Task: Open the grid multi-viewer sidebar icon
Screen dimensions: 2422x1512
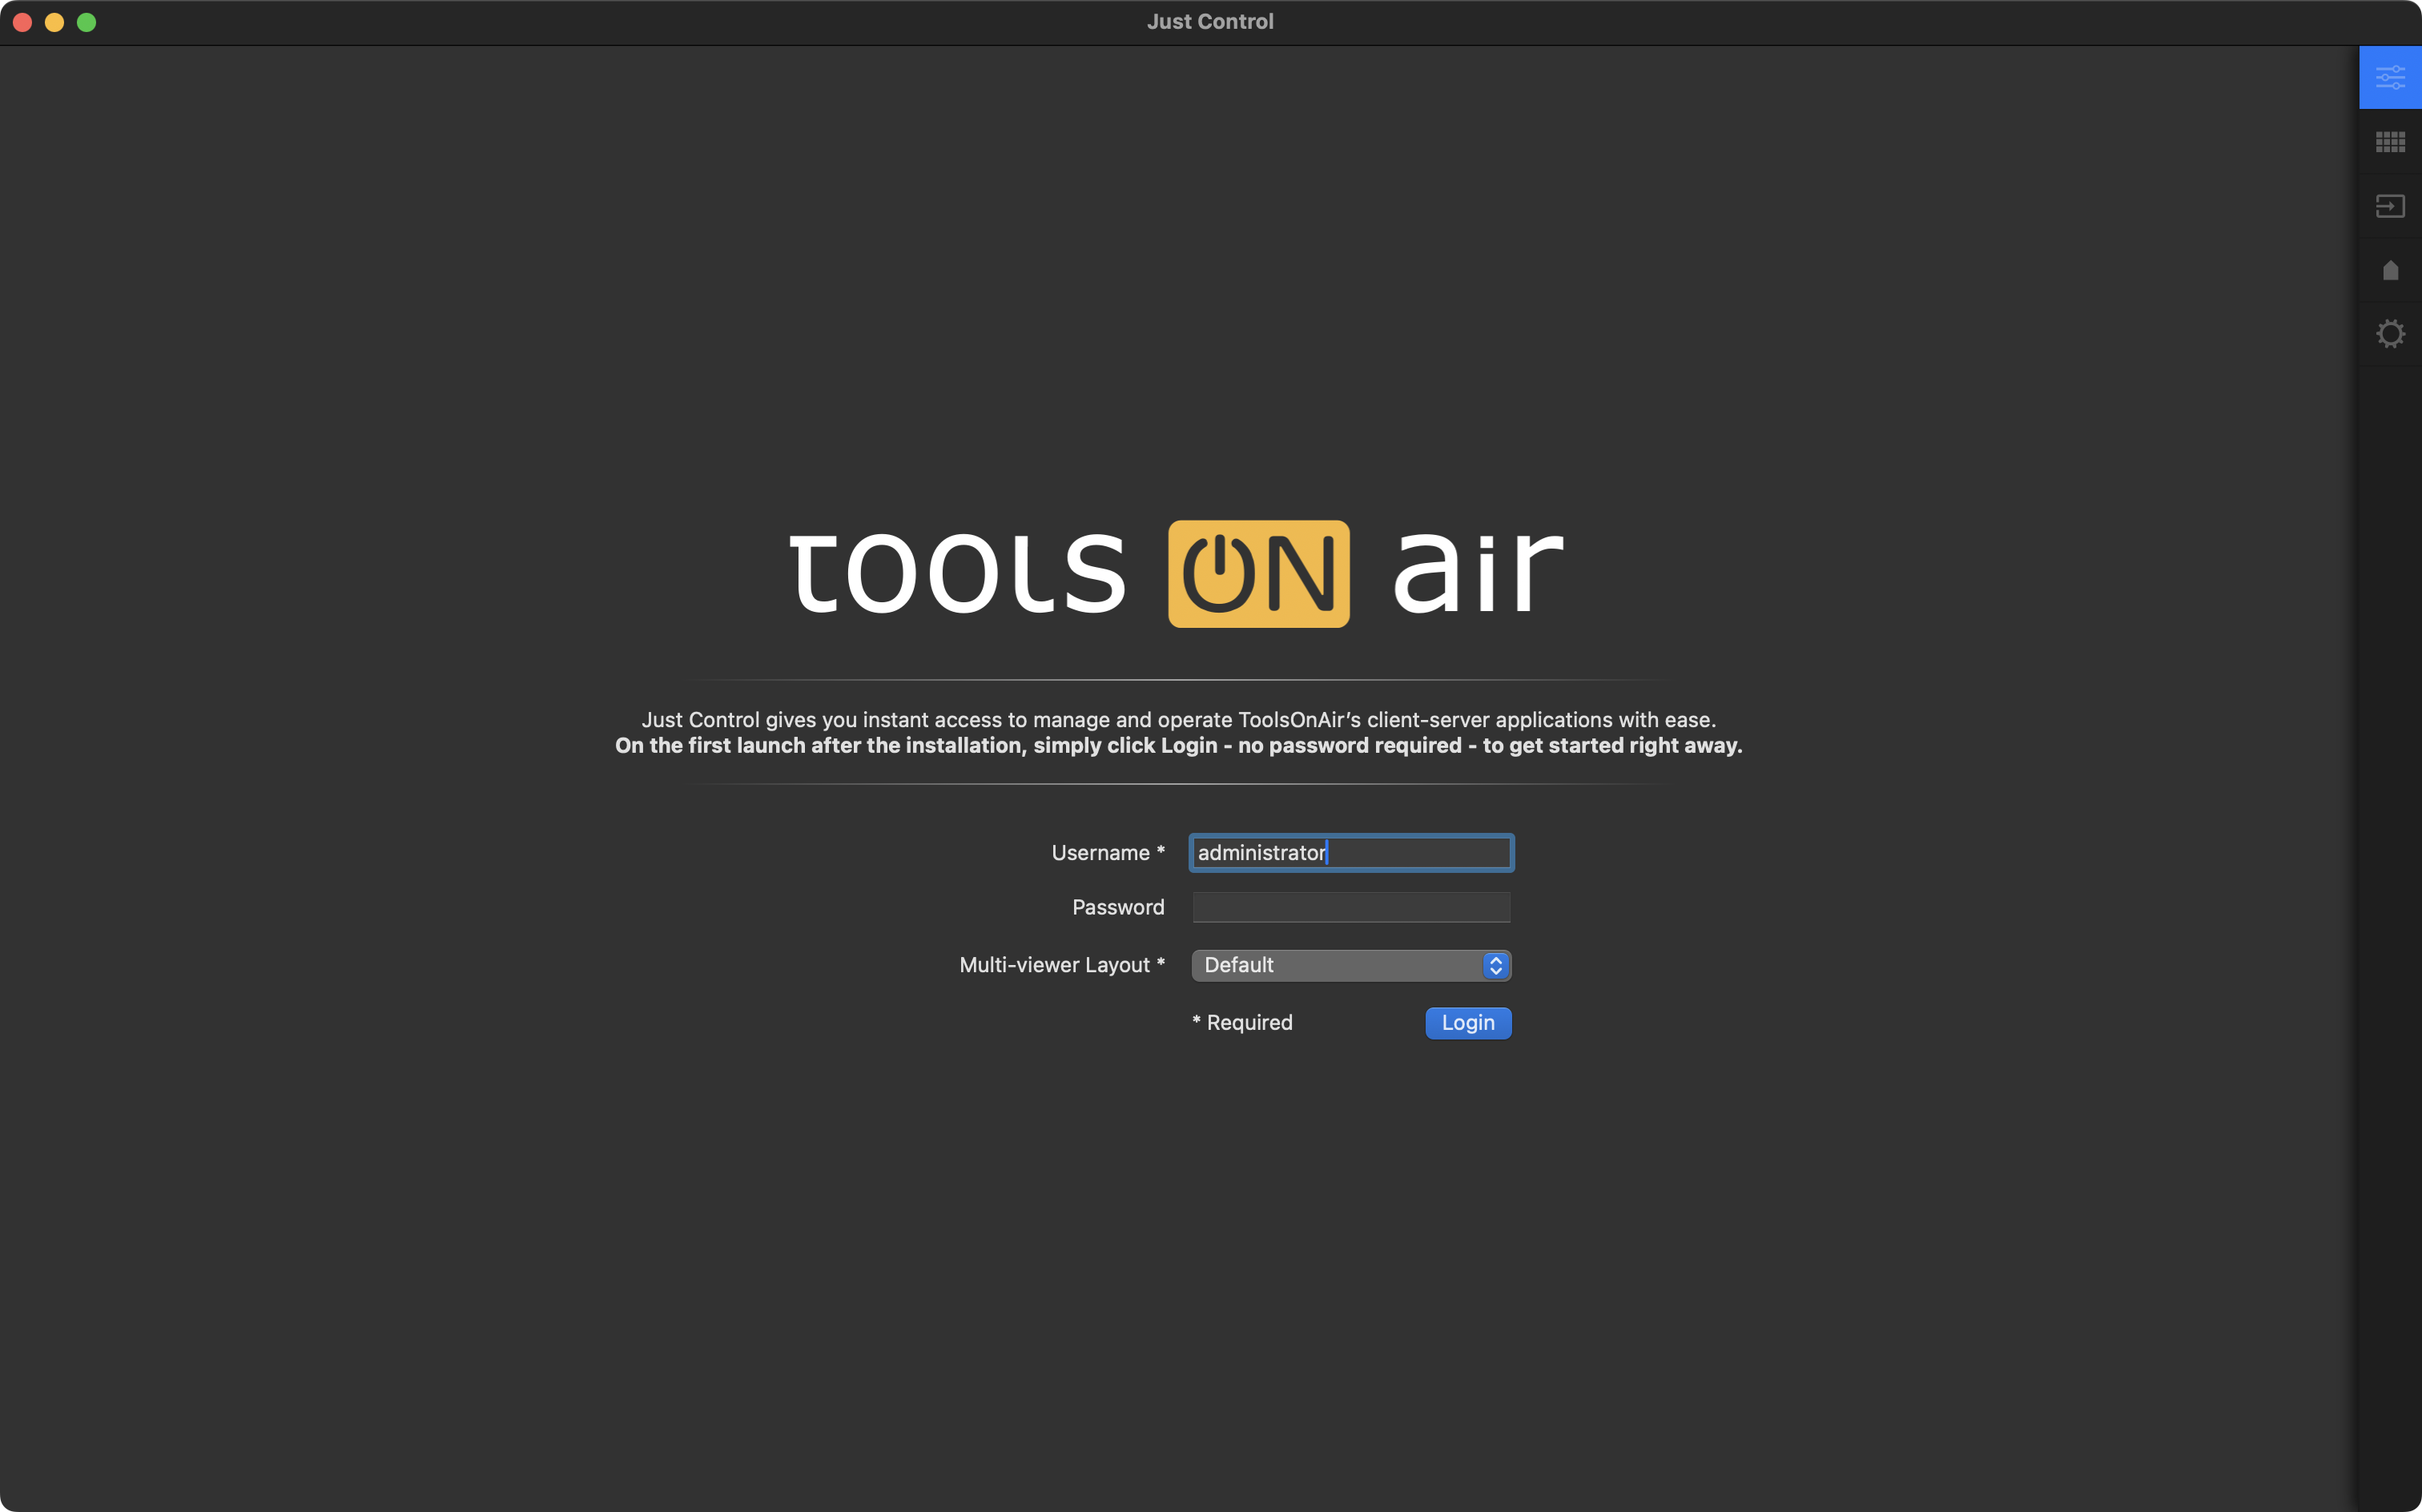Action: coord(2390,142)
